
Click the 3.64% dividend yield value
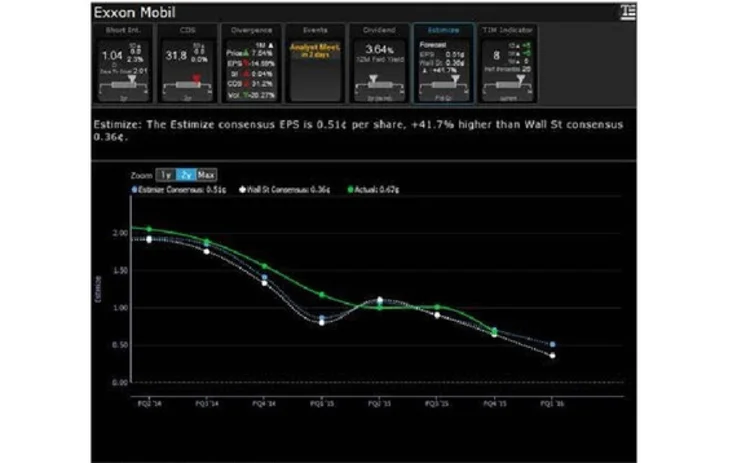tap(379, 50)
